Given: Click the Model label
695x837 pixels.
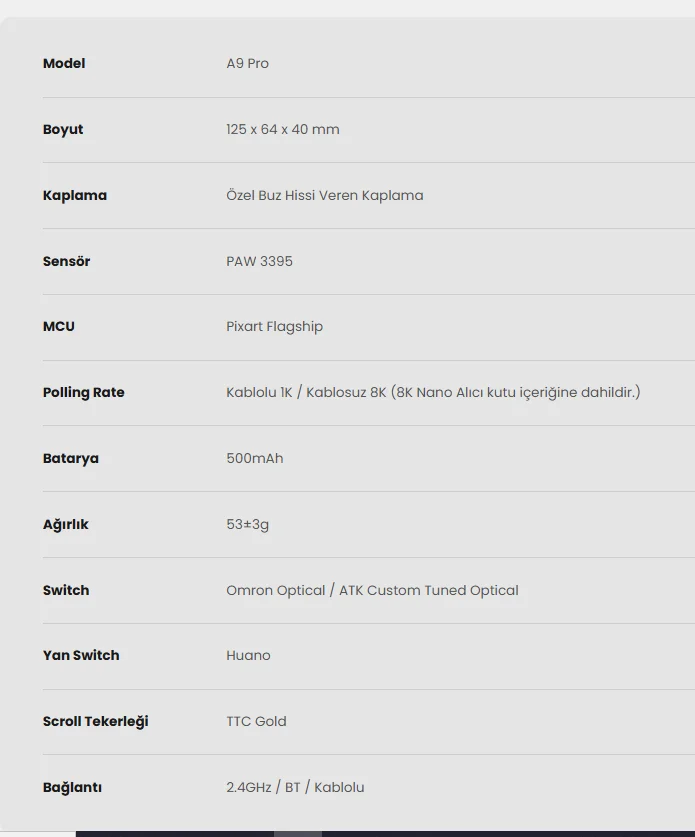Looking at the screenshot, I should [x=64, y=64].
